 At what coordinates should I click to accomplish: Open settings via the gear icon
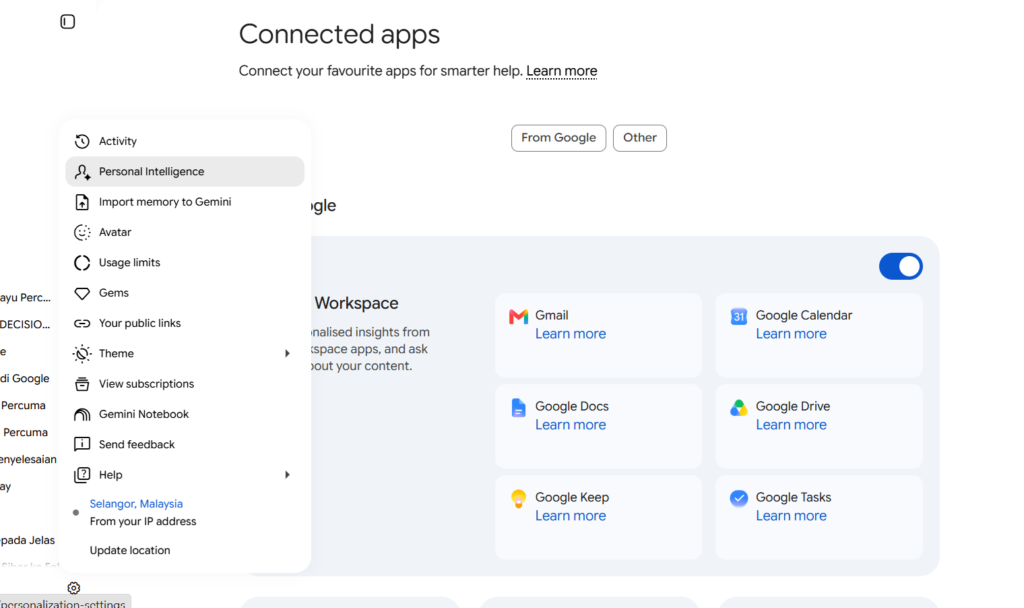[x=74, y=588]
